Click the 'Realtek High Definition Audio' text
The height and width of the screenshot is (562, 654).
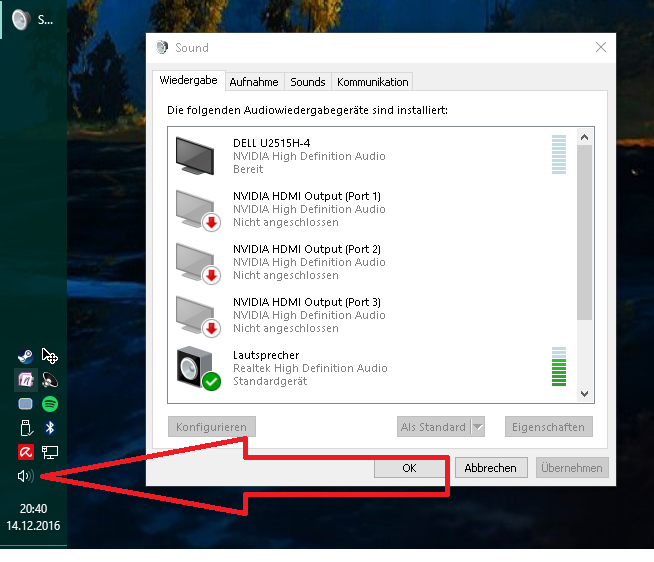(310, 368)
